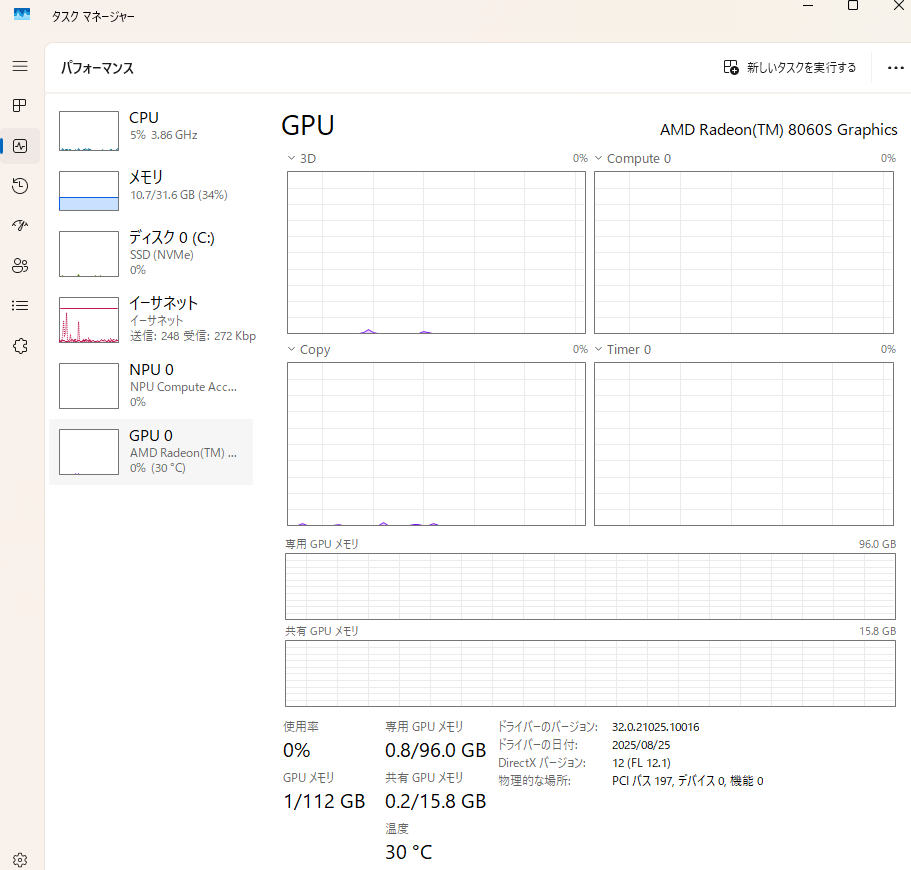Open the hamburger navigation menu
Image resolution: width=911 pixels, height=870 pixels.
20,66
